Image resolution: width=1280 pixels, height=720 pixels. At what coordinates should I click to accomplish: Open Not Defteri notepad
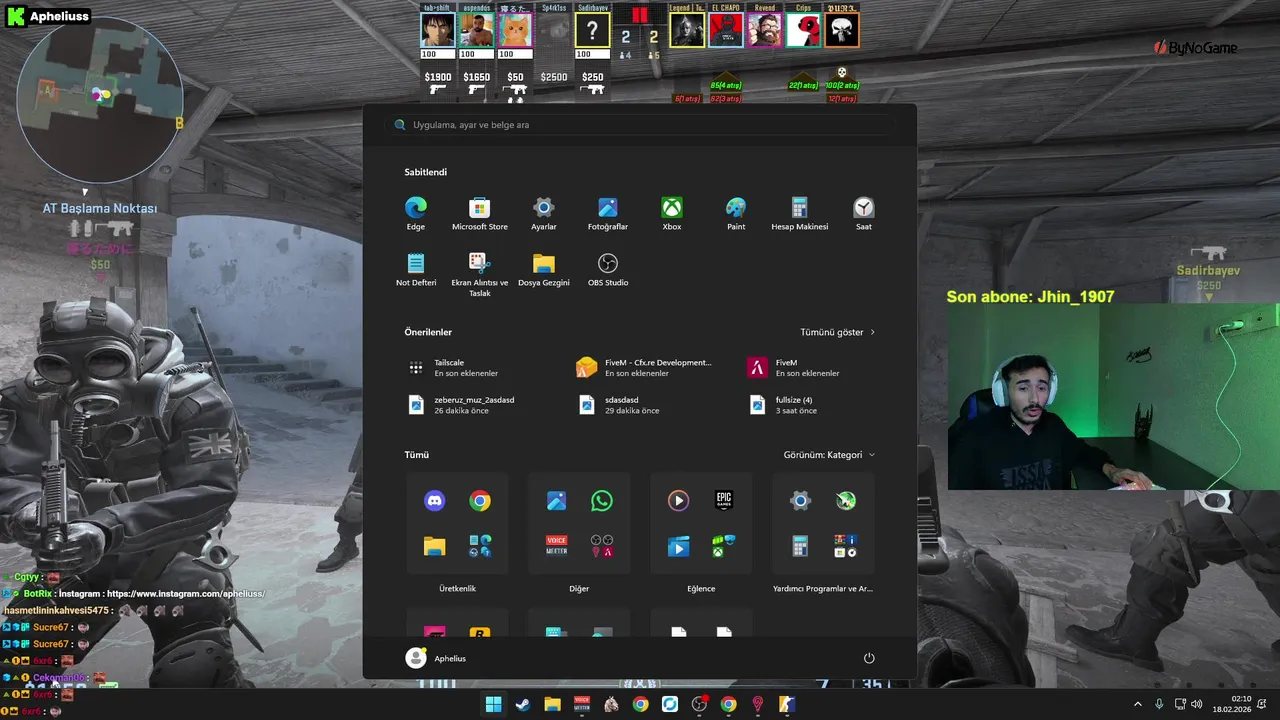coord(416,270)
